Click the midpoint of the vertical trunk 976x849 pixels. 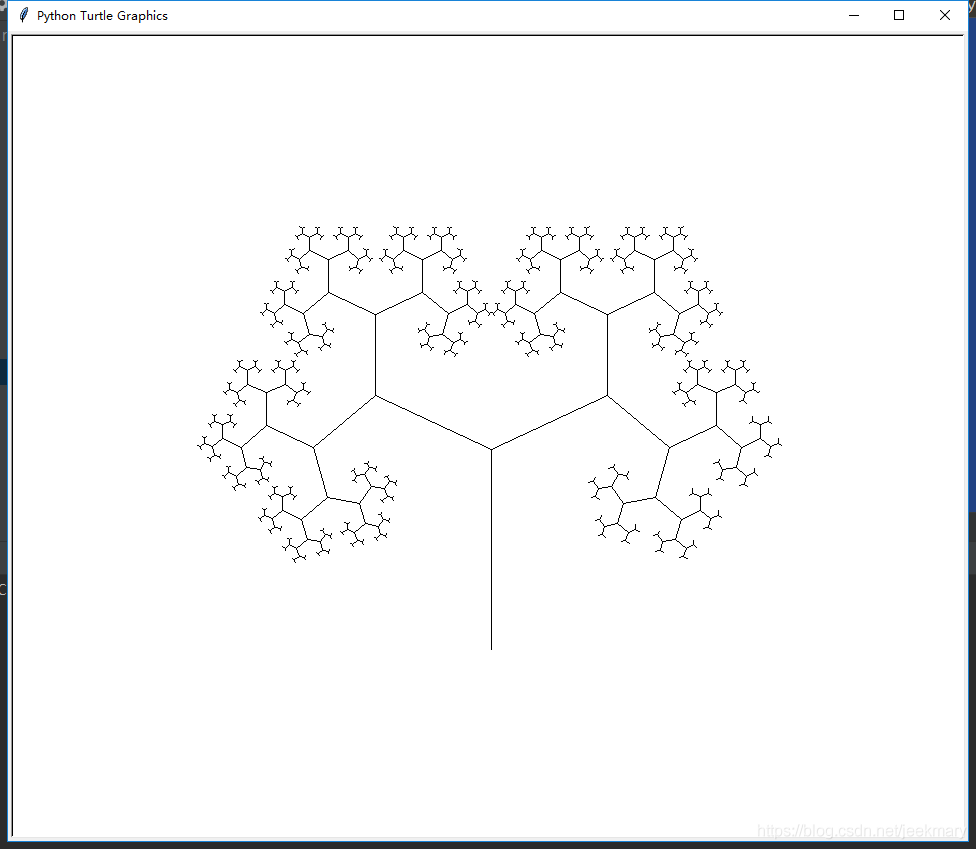[491, 550]
